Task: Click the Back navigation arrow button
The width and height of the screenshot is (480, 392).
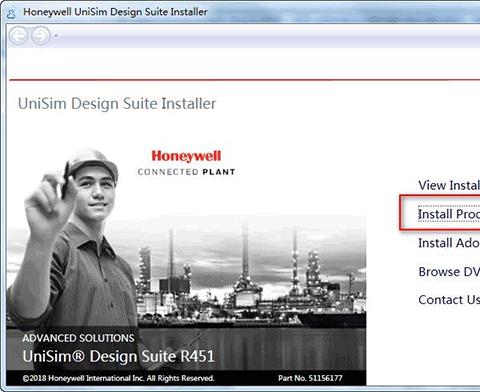Action: 18,36
